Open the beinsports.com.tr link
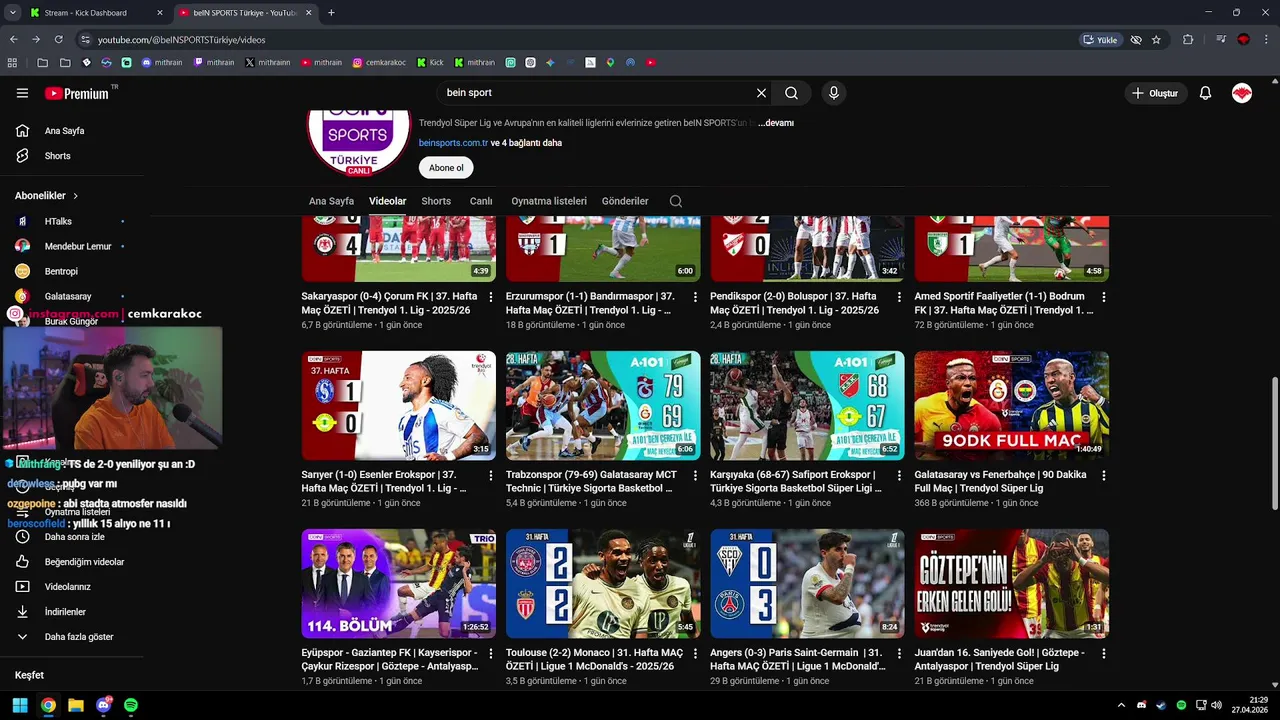 453,143
